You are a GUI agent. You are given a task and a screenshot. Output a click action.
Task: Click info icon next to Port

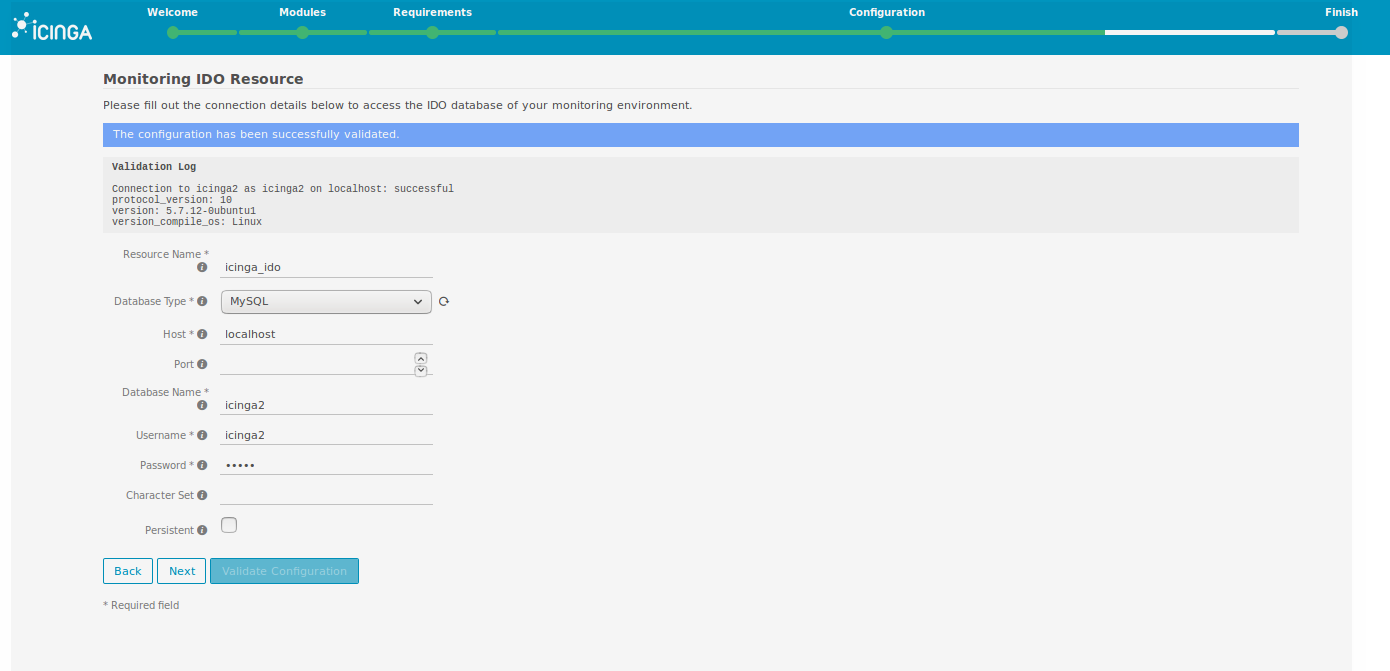[x=202, y=365]
